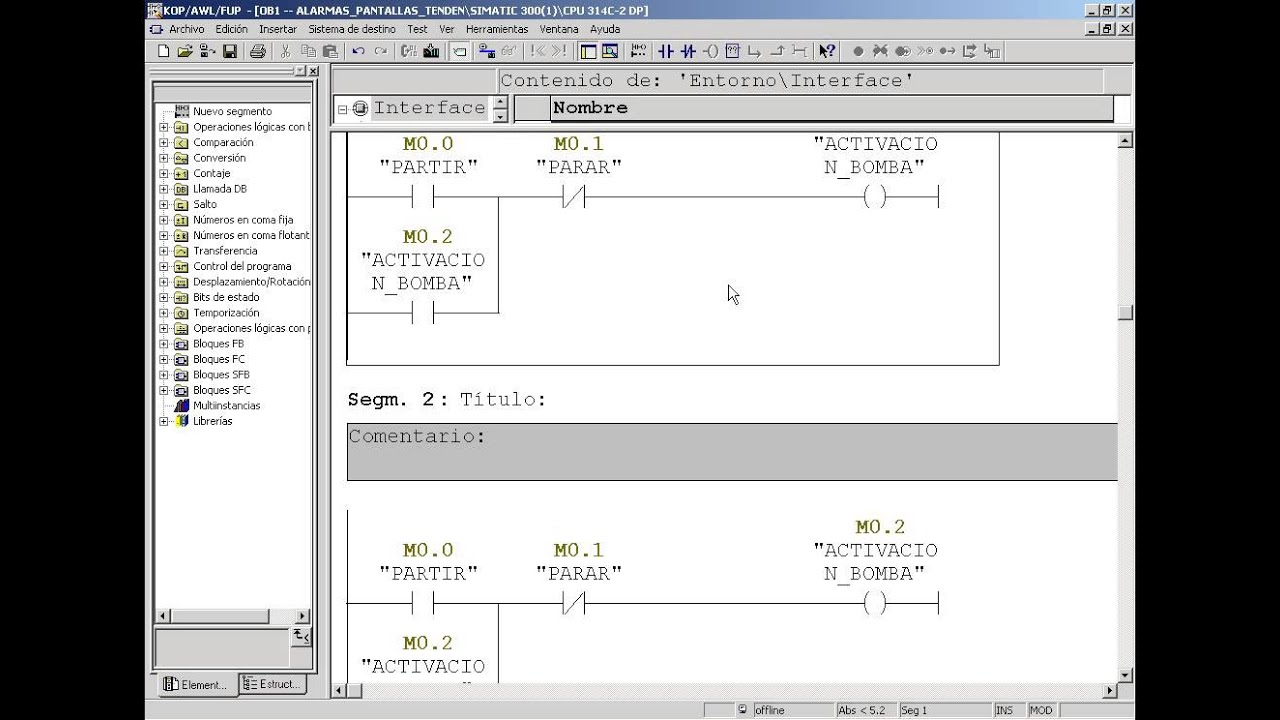Screen dimensions: 1280x720
Task: Click the Copy toolbar icon
Action: [x=308, y=51]
